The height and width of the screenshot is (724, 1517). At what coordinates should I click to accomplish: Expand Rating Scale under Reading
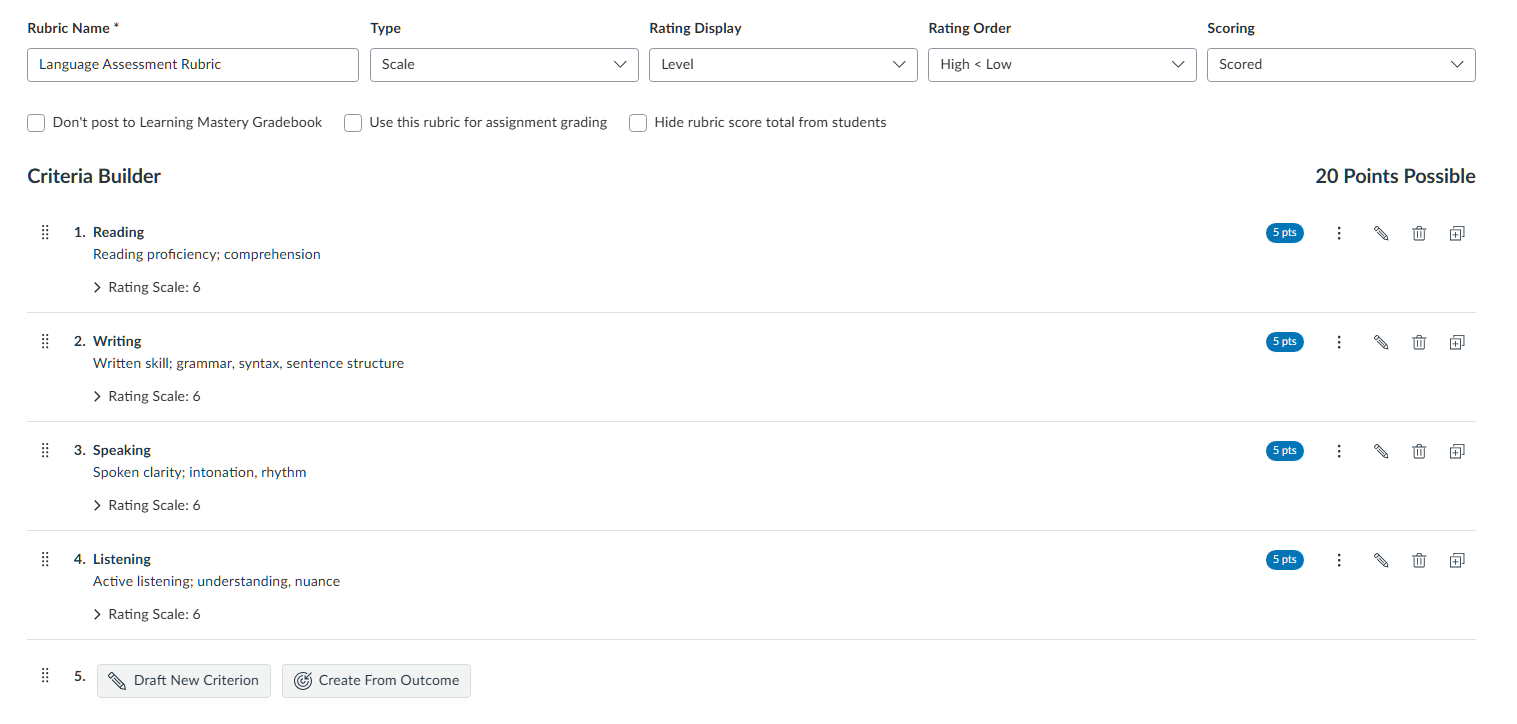[147, 287]
